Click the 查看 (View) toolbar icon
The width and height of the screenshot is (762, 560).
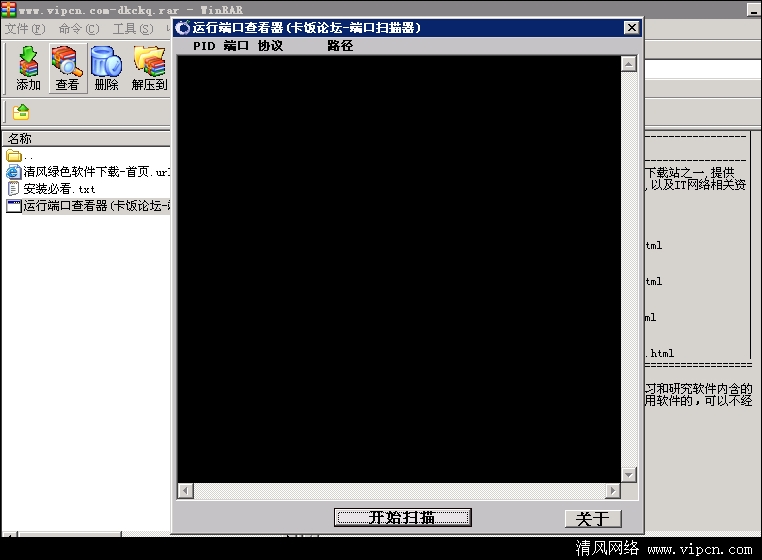[67, 68]
